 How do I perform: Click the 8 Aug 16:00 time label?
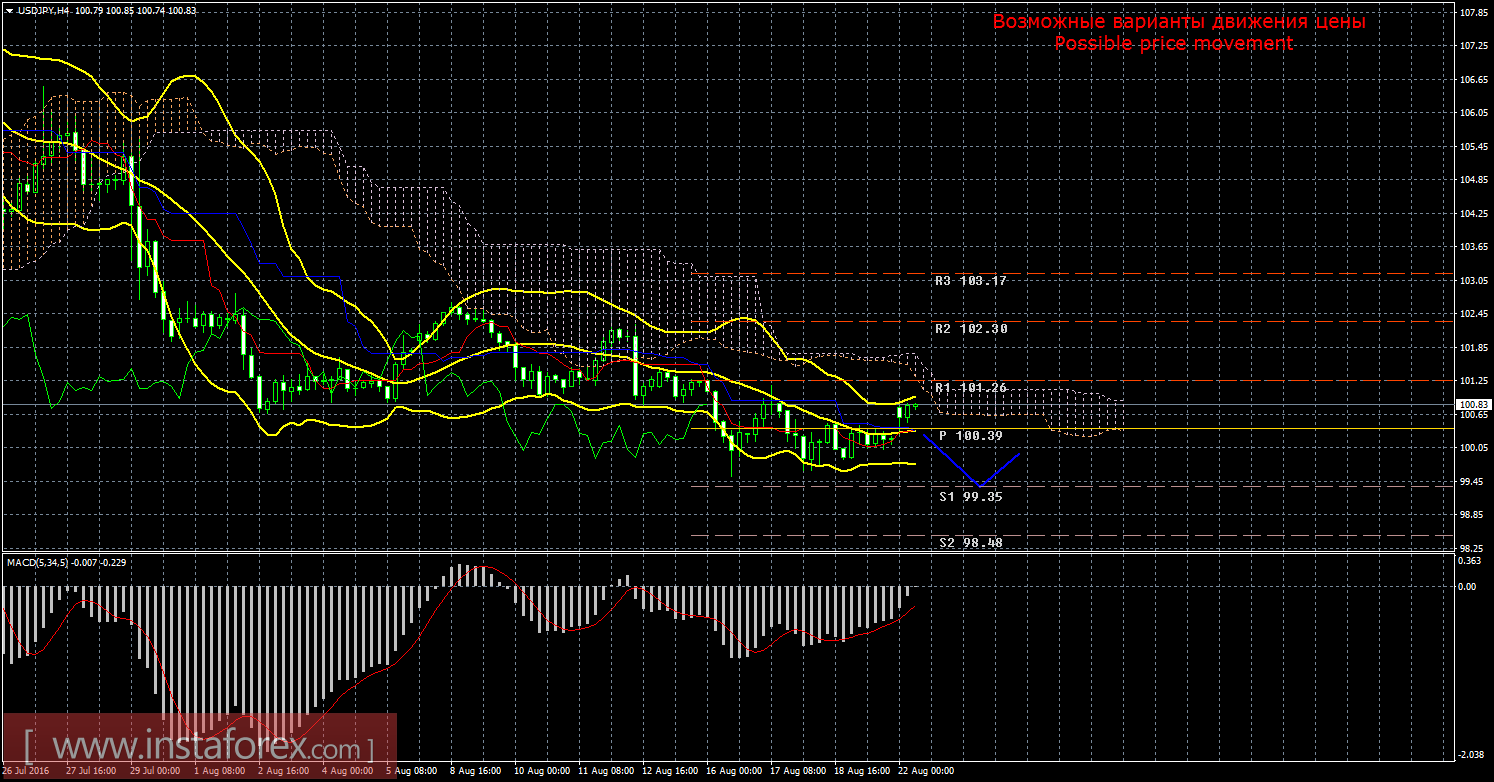click(x=474, y=772)
